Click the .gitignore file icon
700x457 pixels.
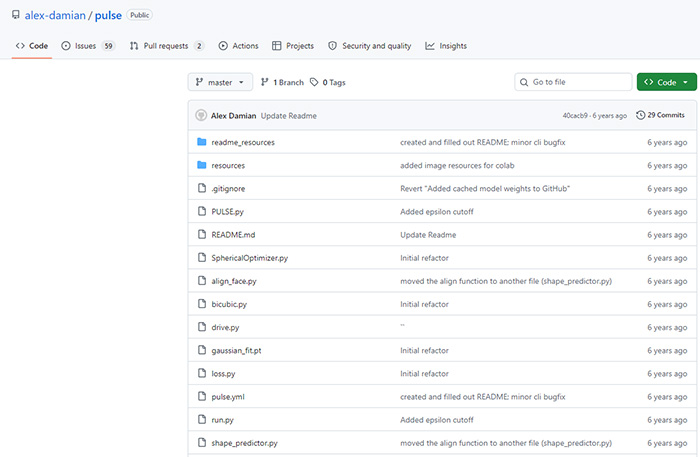pos(202,188)
